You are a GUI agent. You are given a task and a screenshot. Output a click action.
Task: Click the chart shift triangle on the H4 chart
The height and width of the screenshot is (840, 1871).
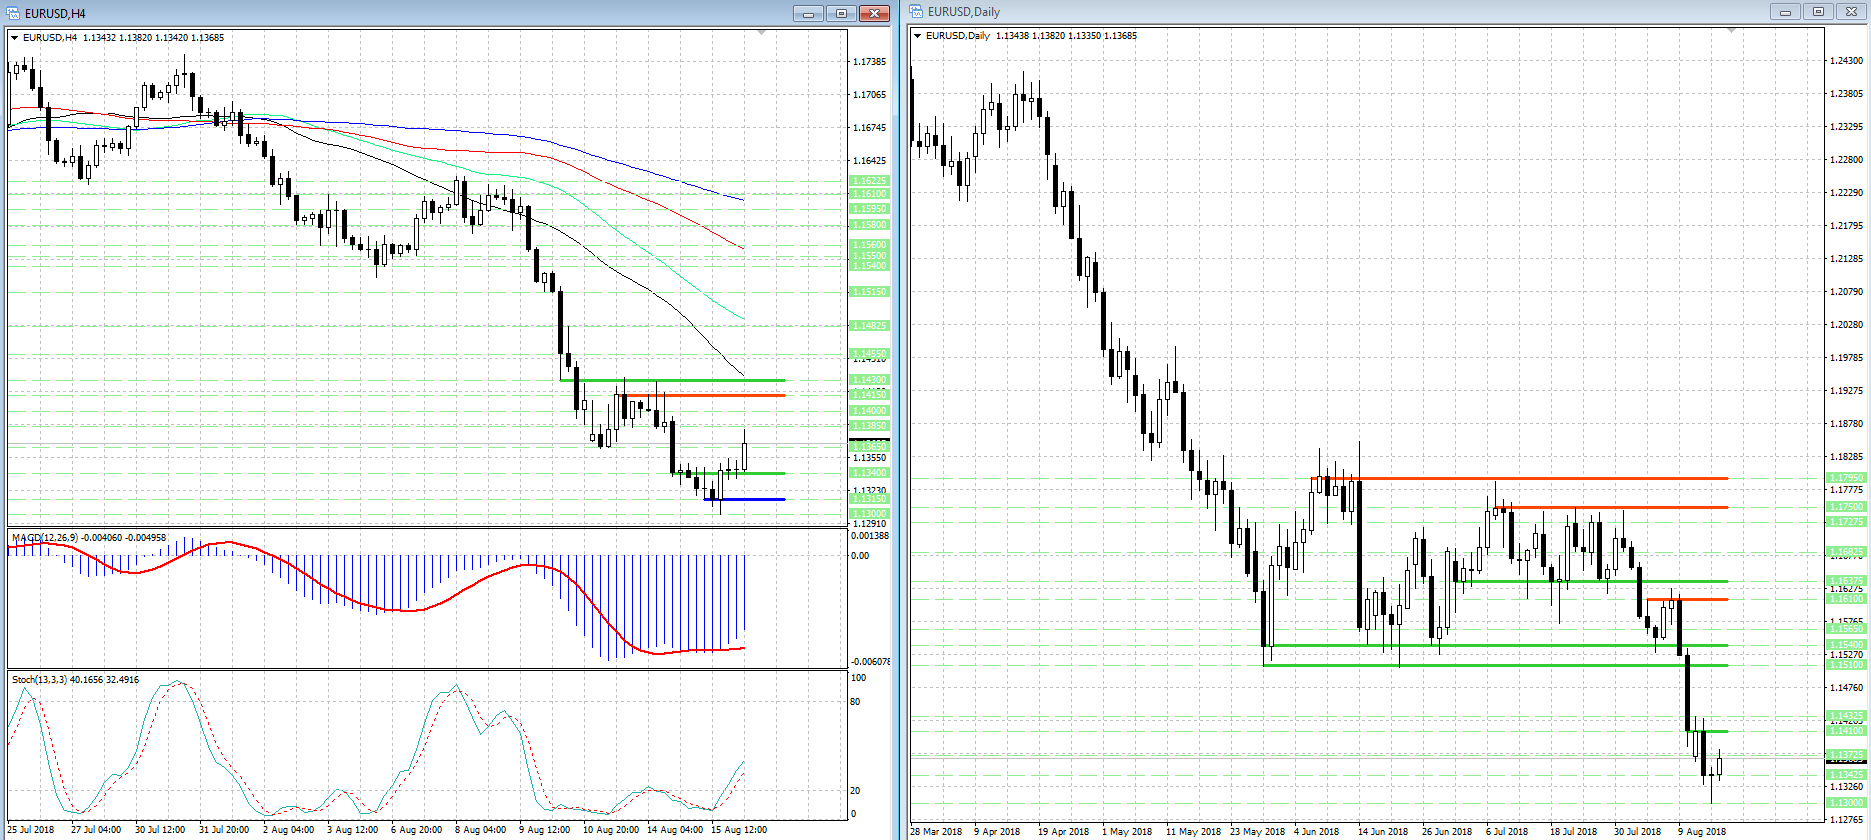click(762, 33)
